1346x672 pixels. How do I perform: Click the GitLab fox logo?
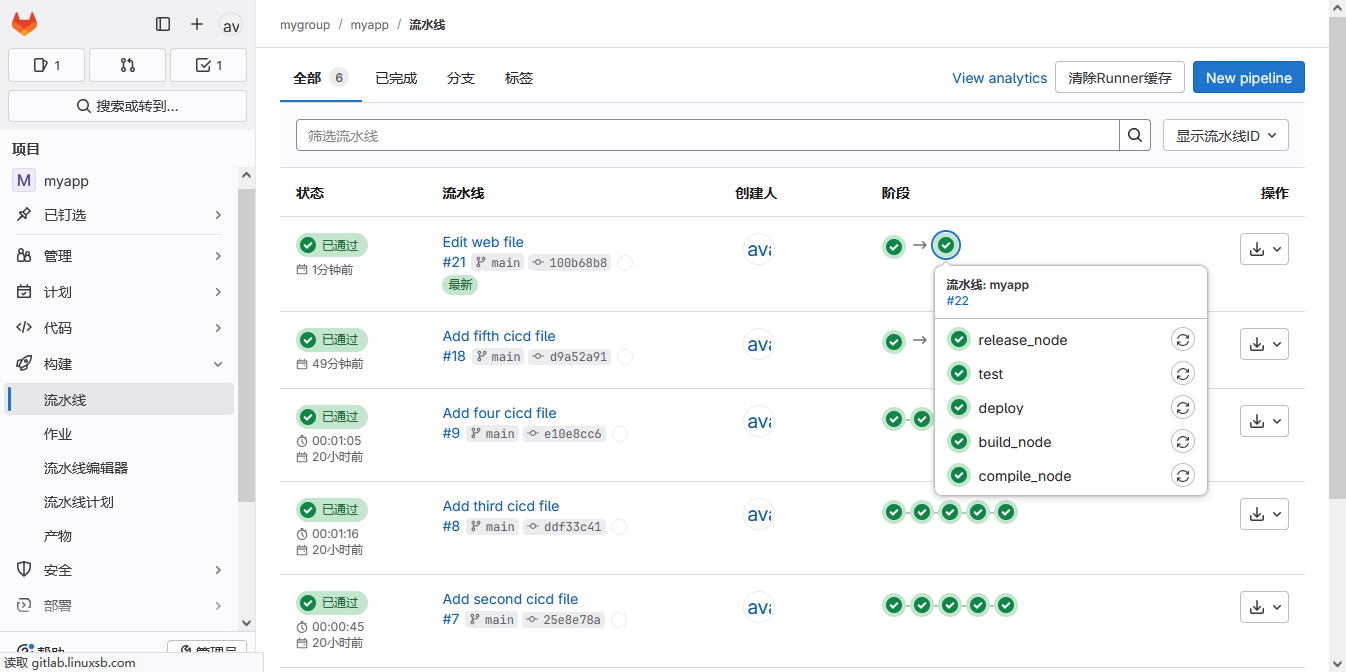(x=25, y=24)
